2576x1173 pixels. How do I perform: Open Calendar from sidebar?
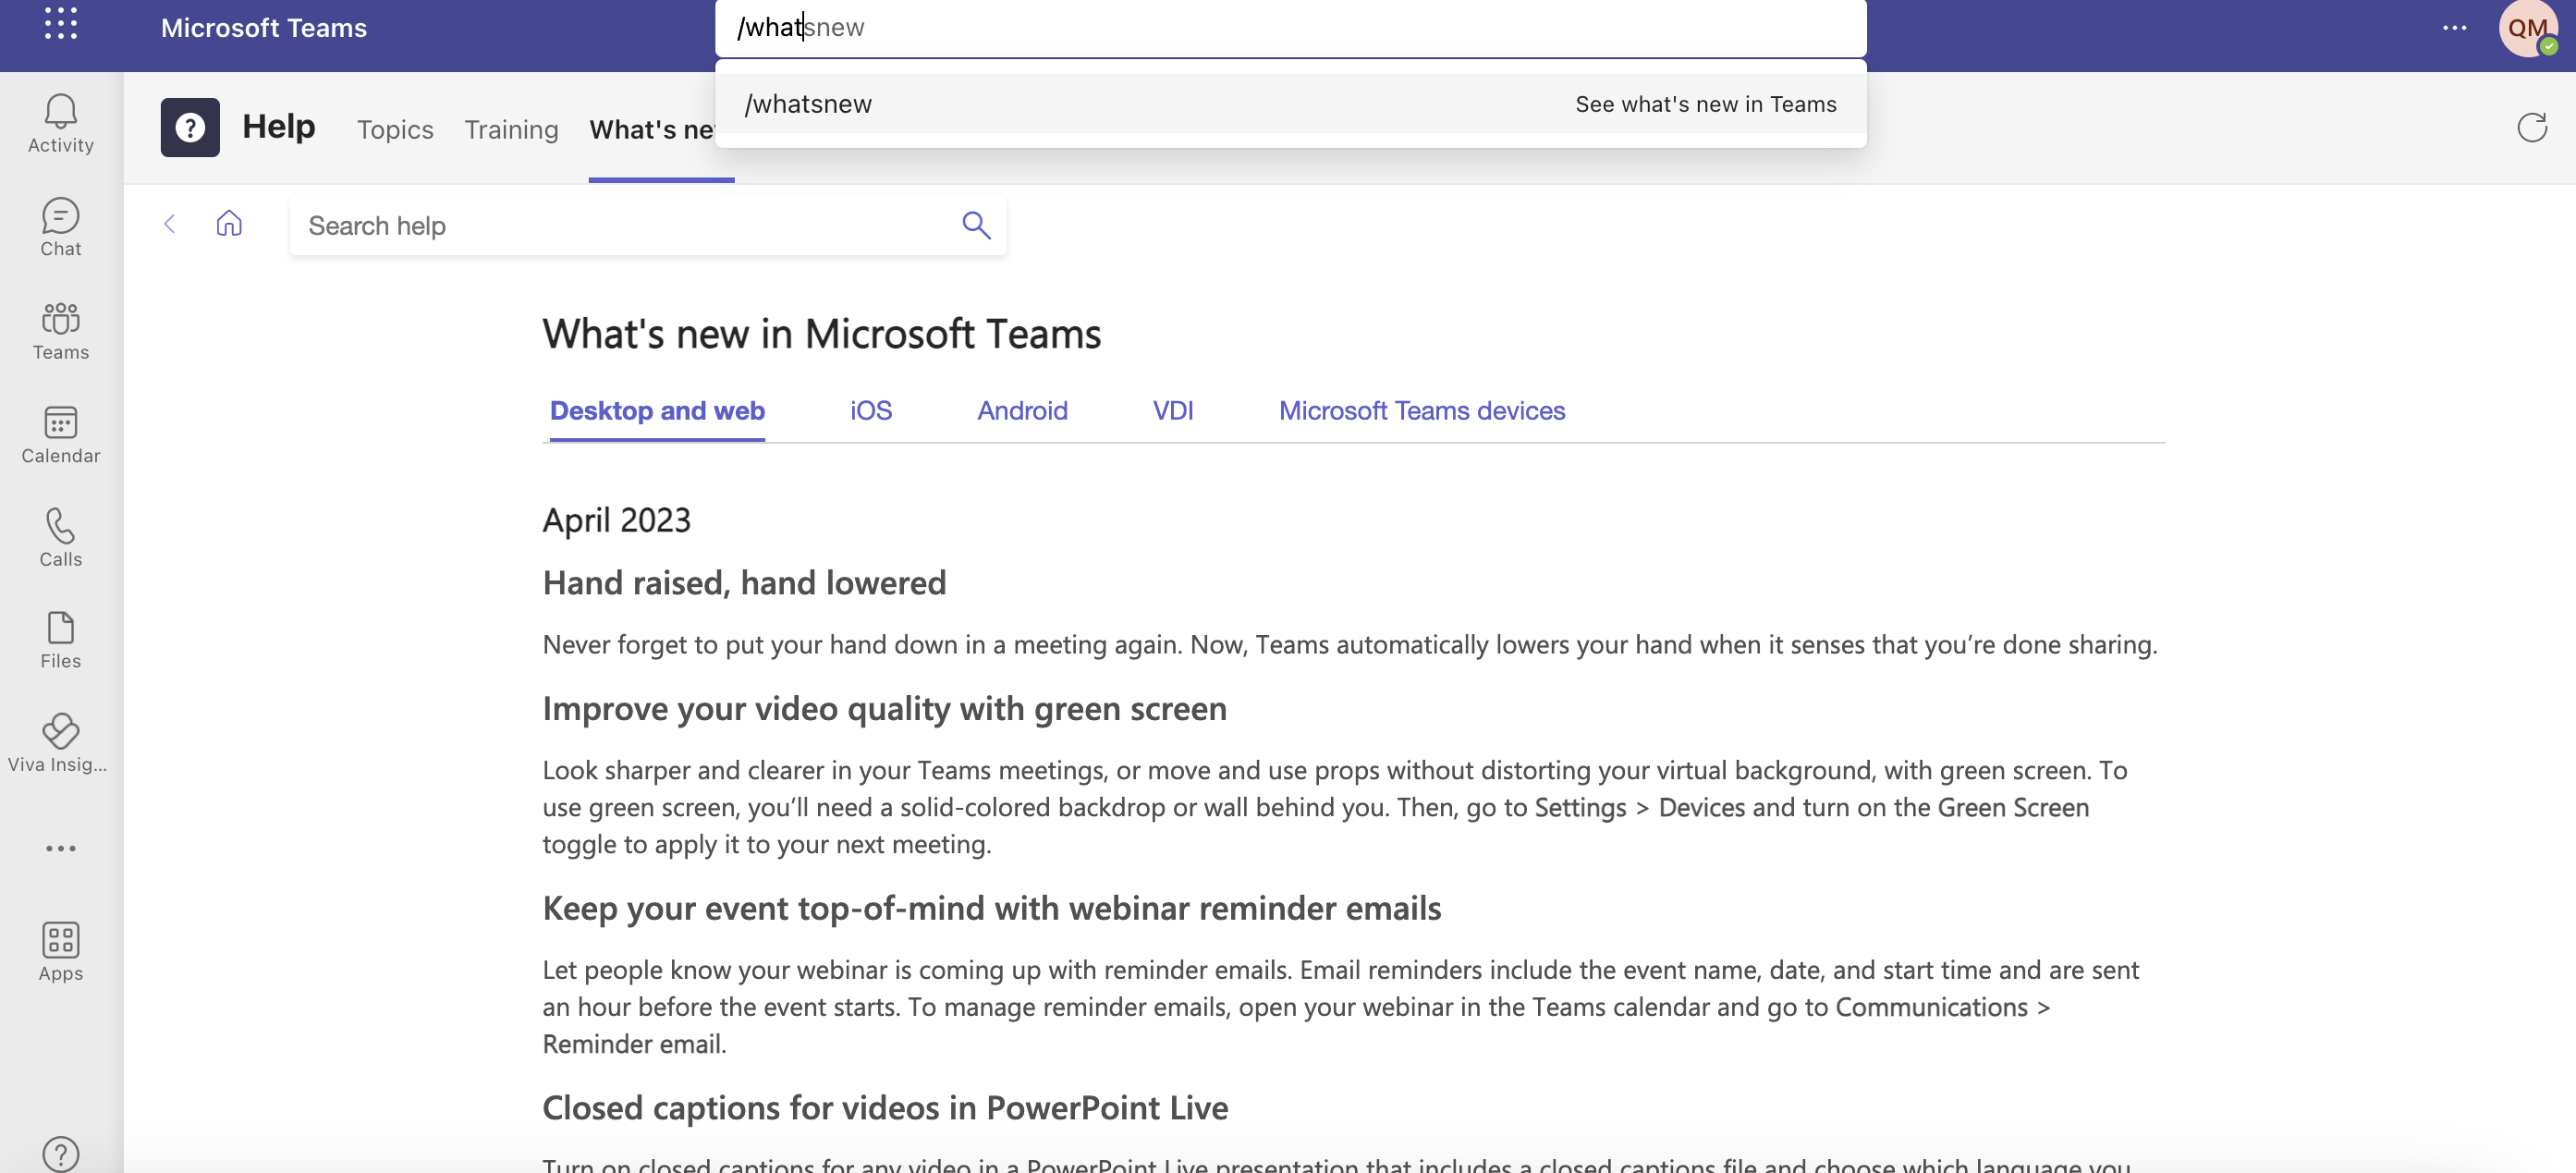pos(61,434)
